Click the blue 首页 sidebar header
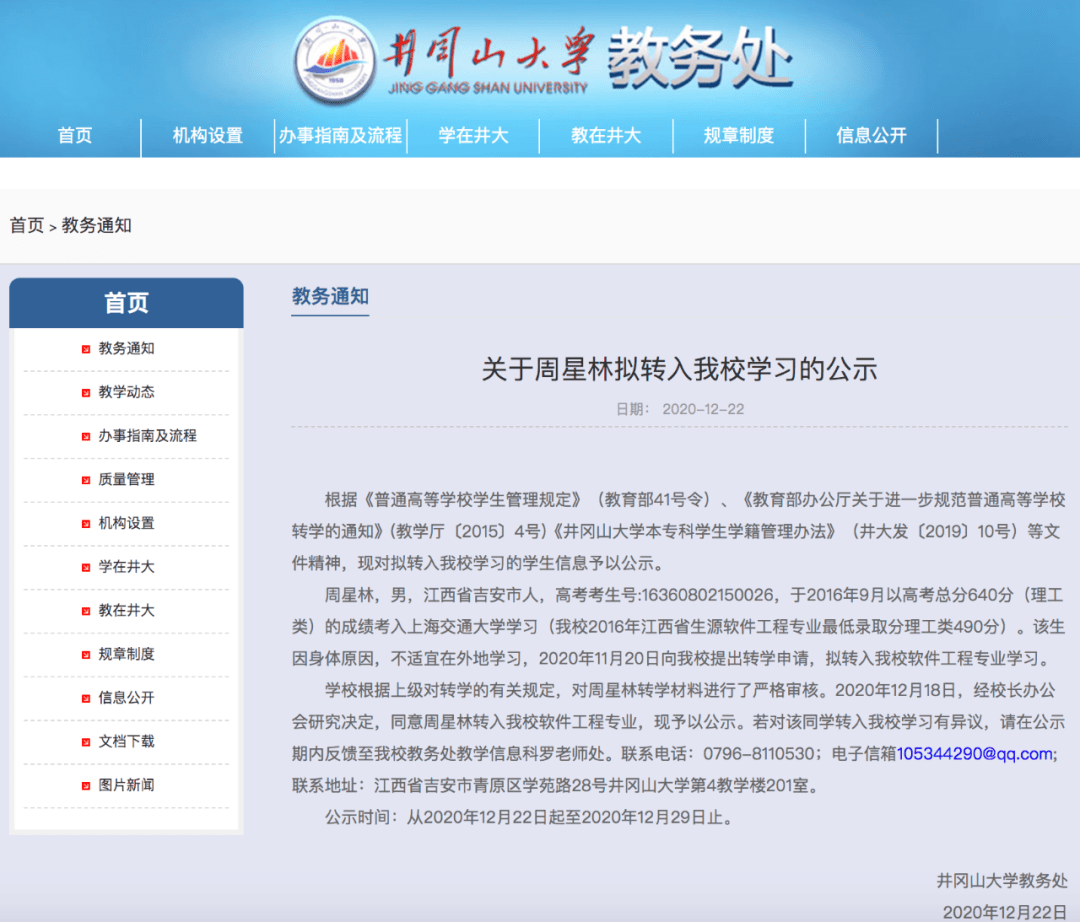Viewport: 1080px width, 922px height. click(x=126, y=302)
